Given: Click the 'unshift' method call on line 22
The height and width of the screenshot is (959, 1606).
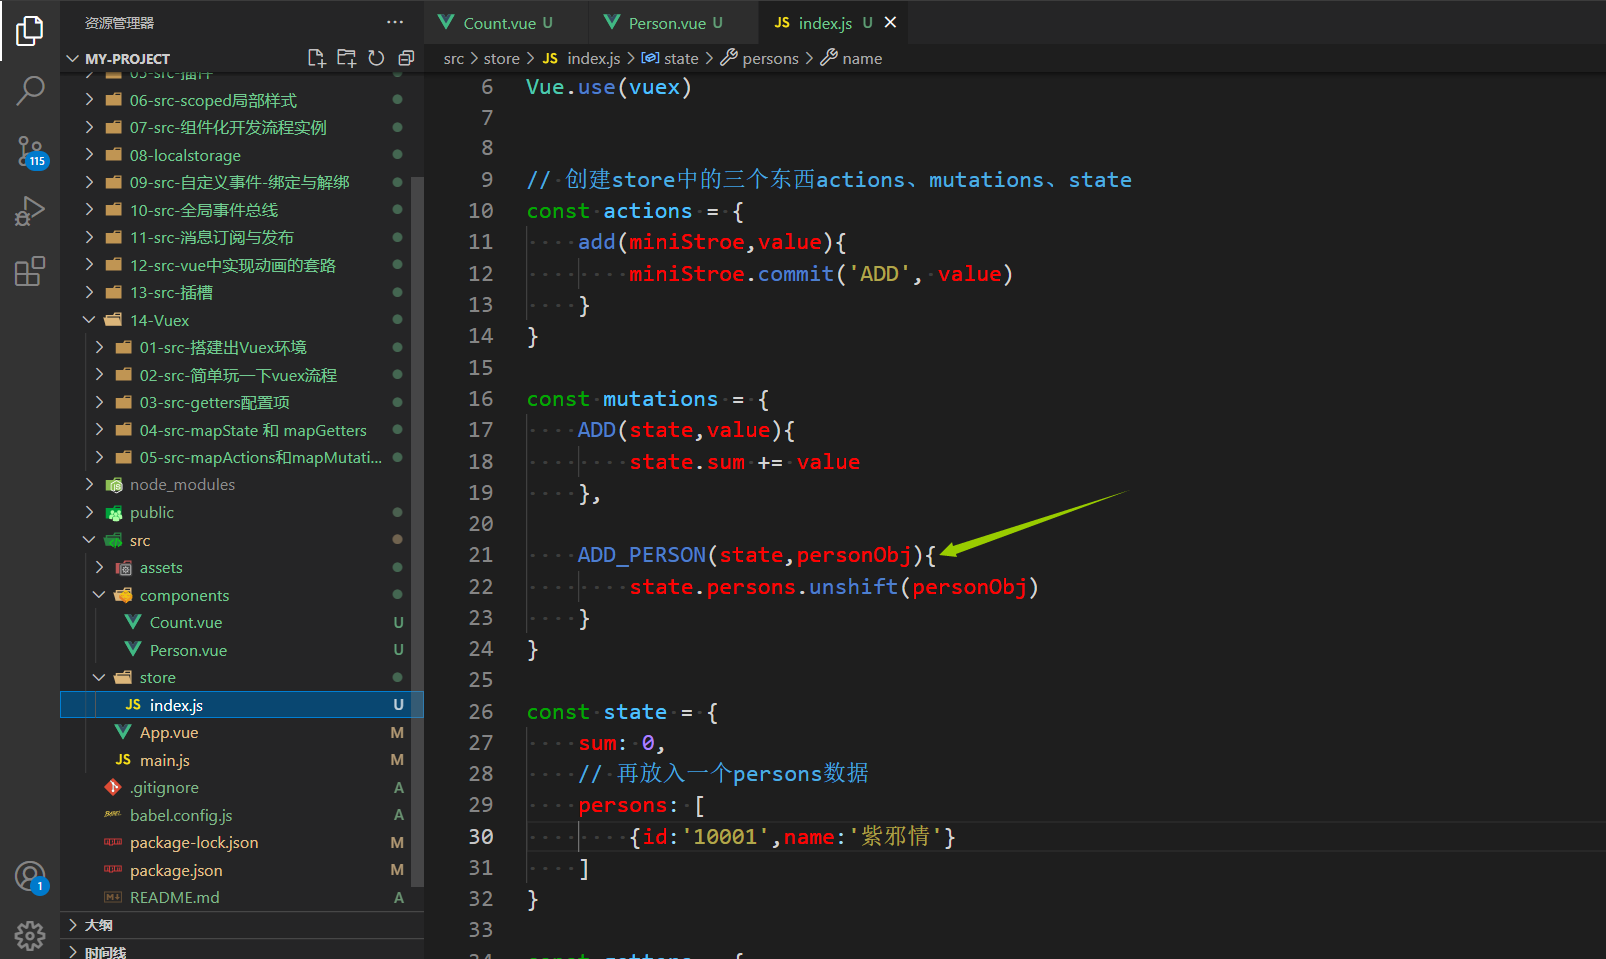Looking at the screenshot, I should pos(853,587).
